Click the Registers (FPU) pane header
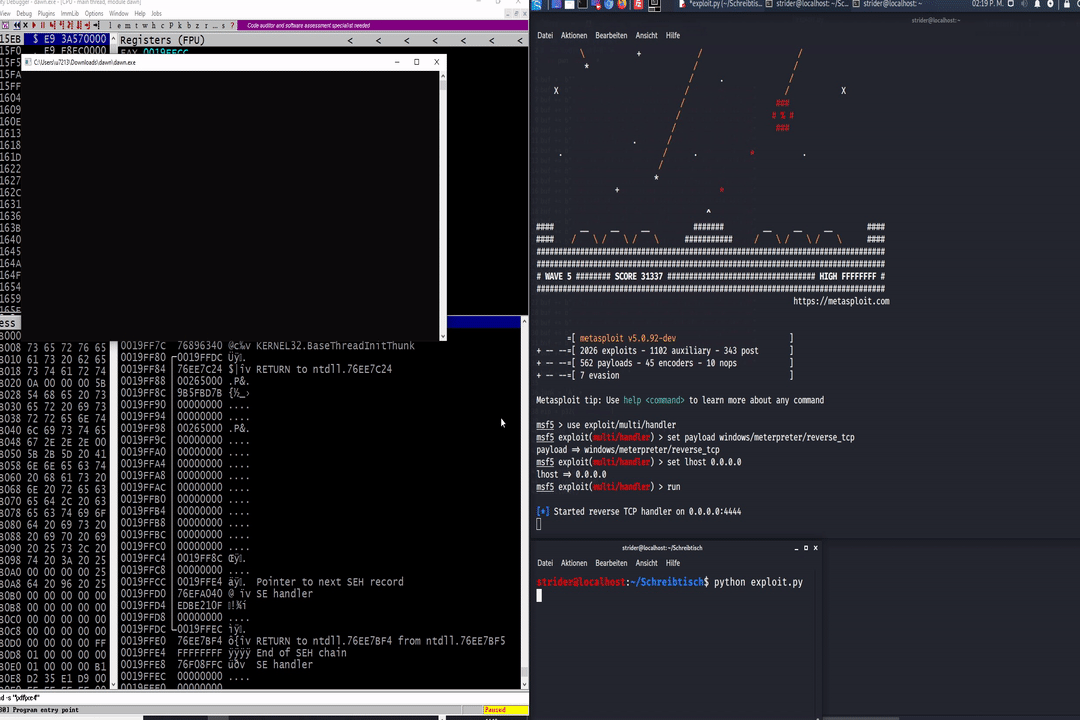This screenshot has height=720, width=1080. click(x=320, y=40)
